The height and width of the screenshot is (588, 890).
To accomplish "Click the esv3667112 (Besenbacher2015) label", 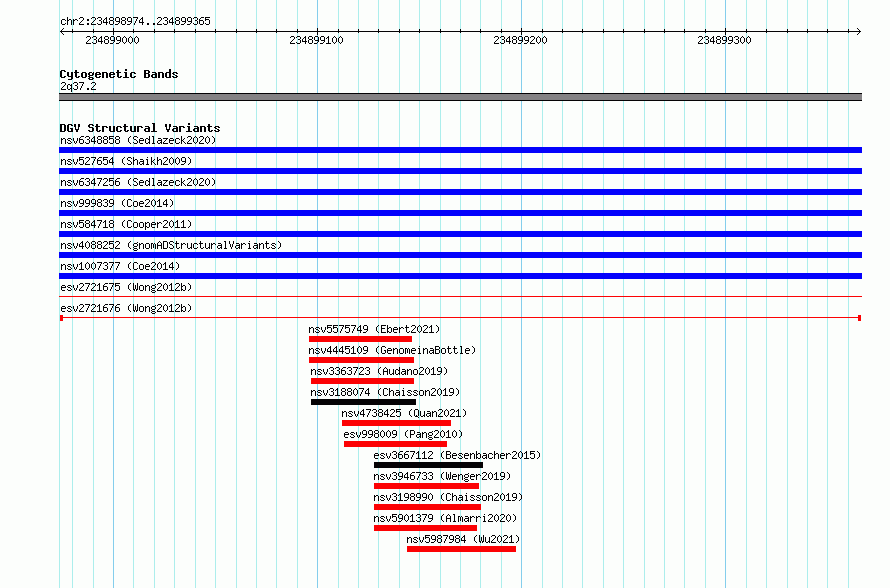I will (x=457, y=455).
